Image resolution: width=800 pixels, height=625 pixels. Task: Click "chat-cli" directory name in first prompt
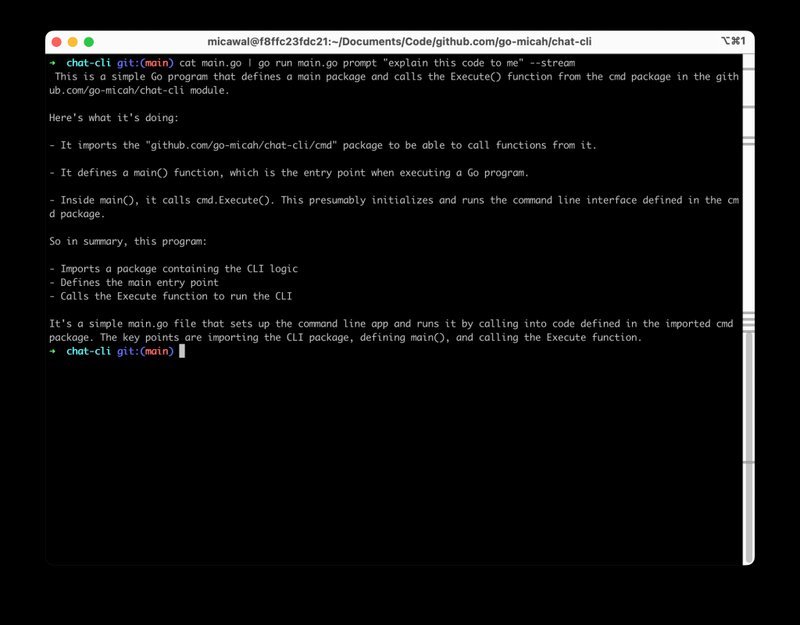click(88, 62)
